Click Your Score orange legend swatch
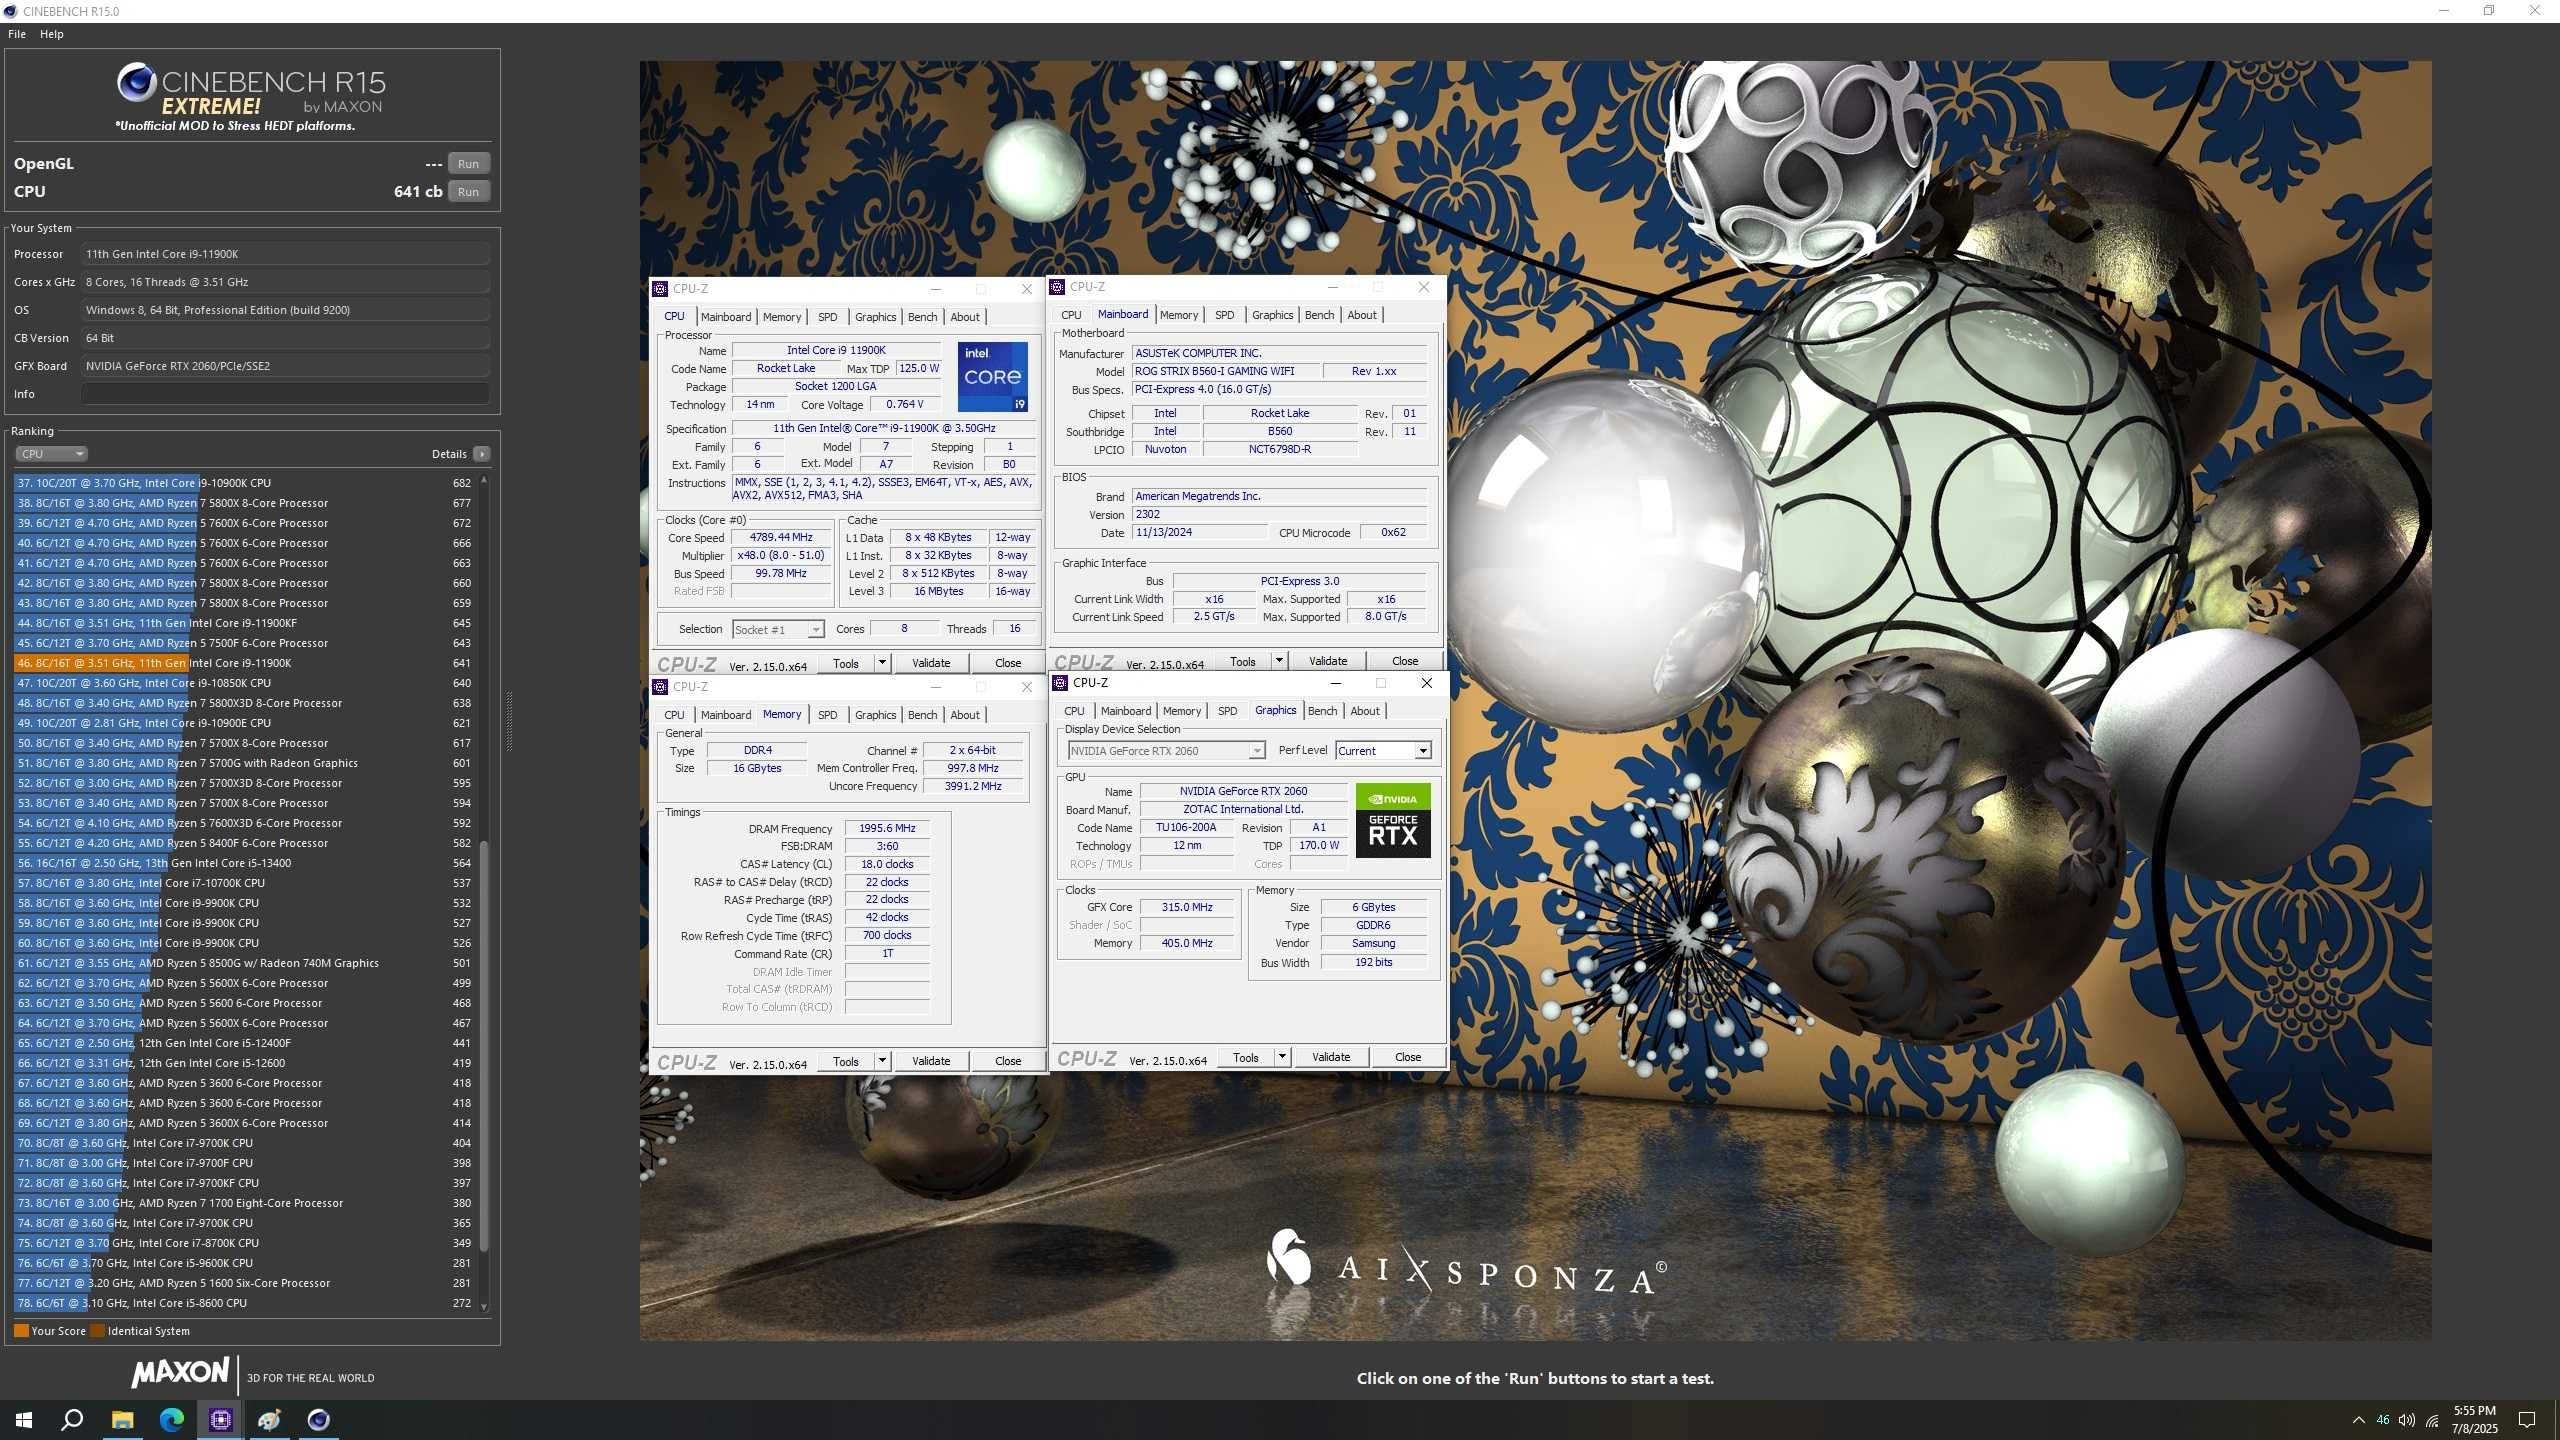The height and width of the screenshot is (1440, 2560). 21,1331
